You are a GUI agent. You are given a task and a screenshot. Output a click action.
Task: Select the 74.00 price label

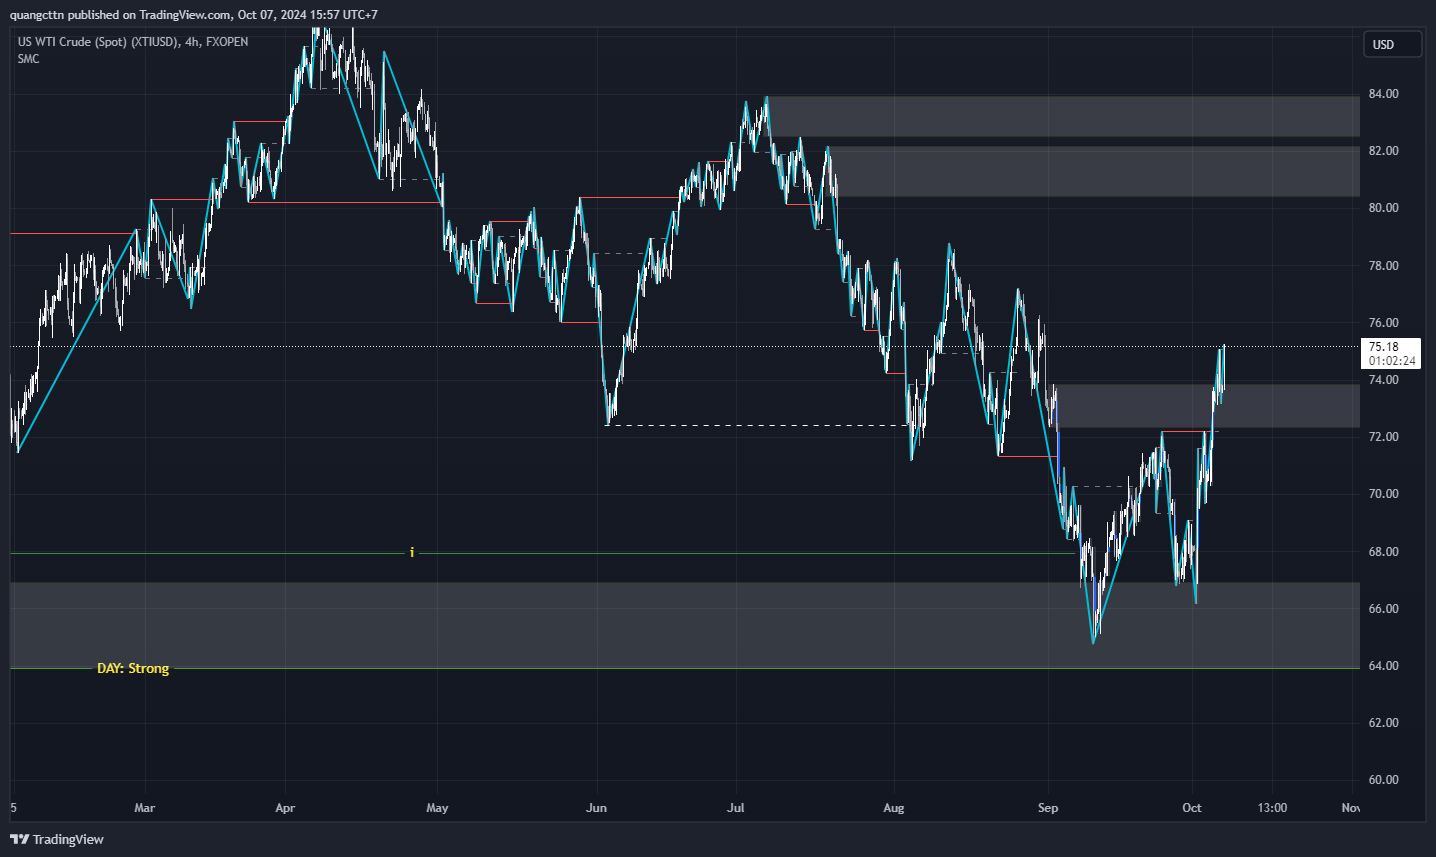1384,380
